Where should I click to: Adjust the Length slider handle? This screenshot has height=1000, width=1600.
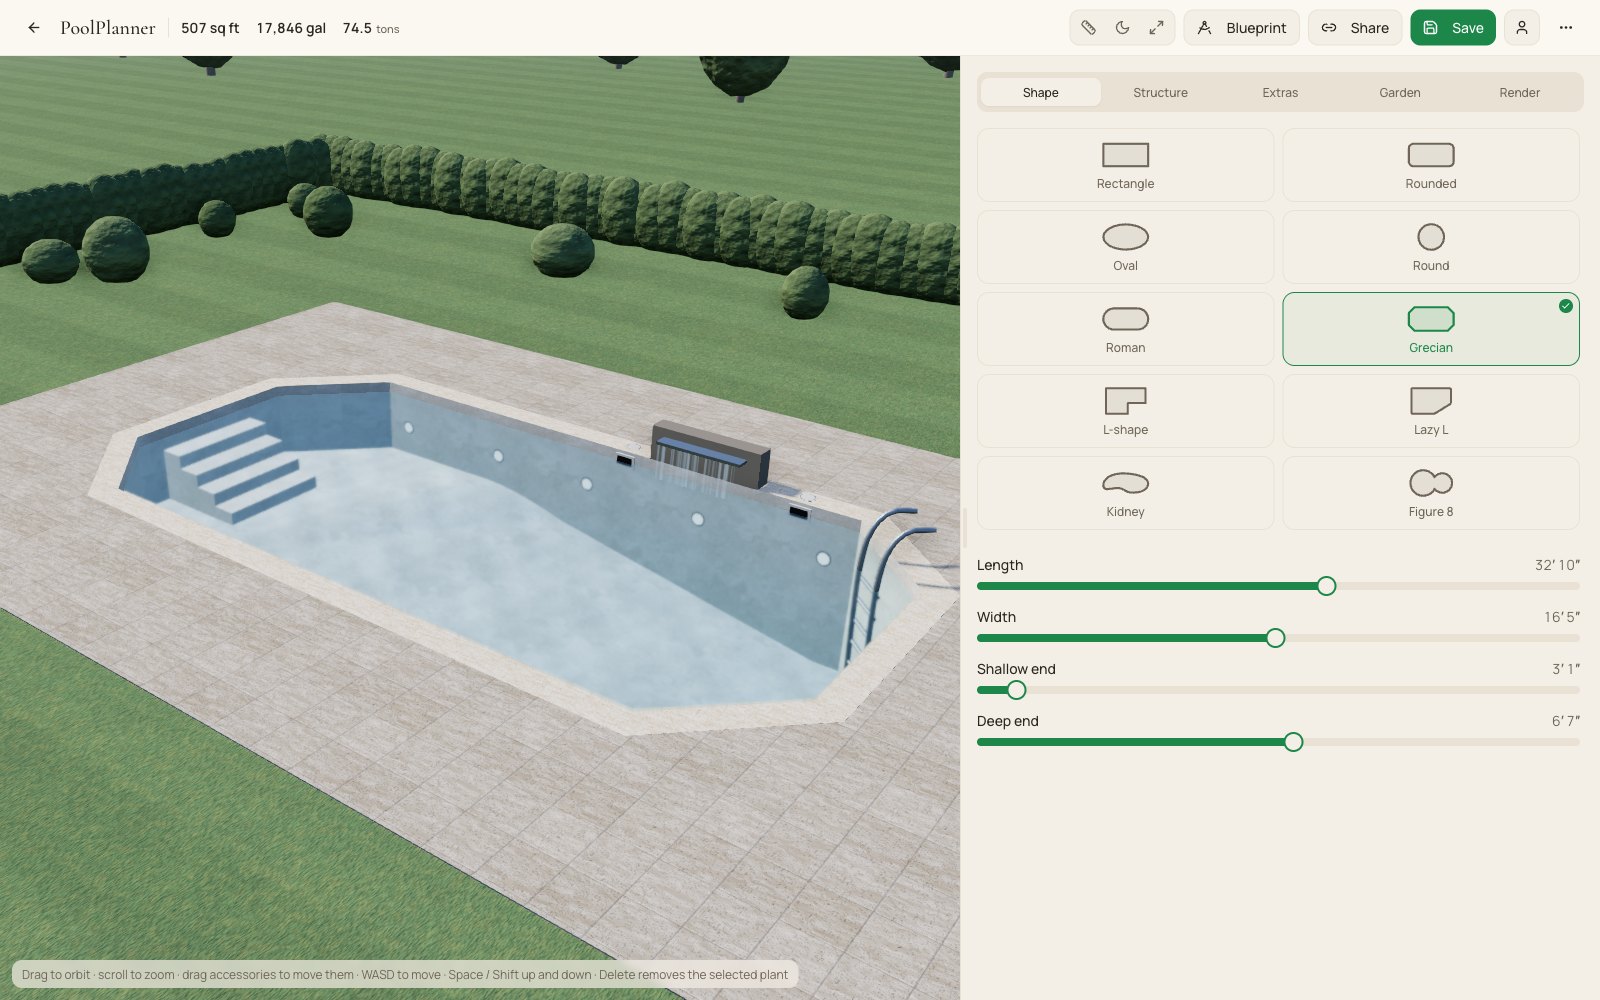coord(1326,586)
